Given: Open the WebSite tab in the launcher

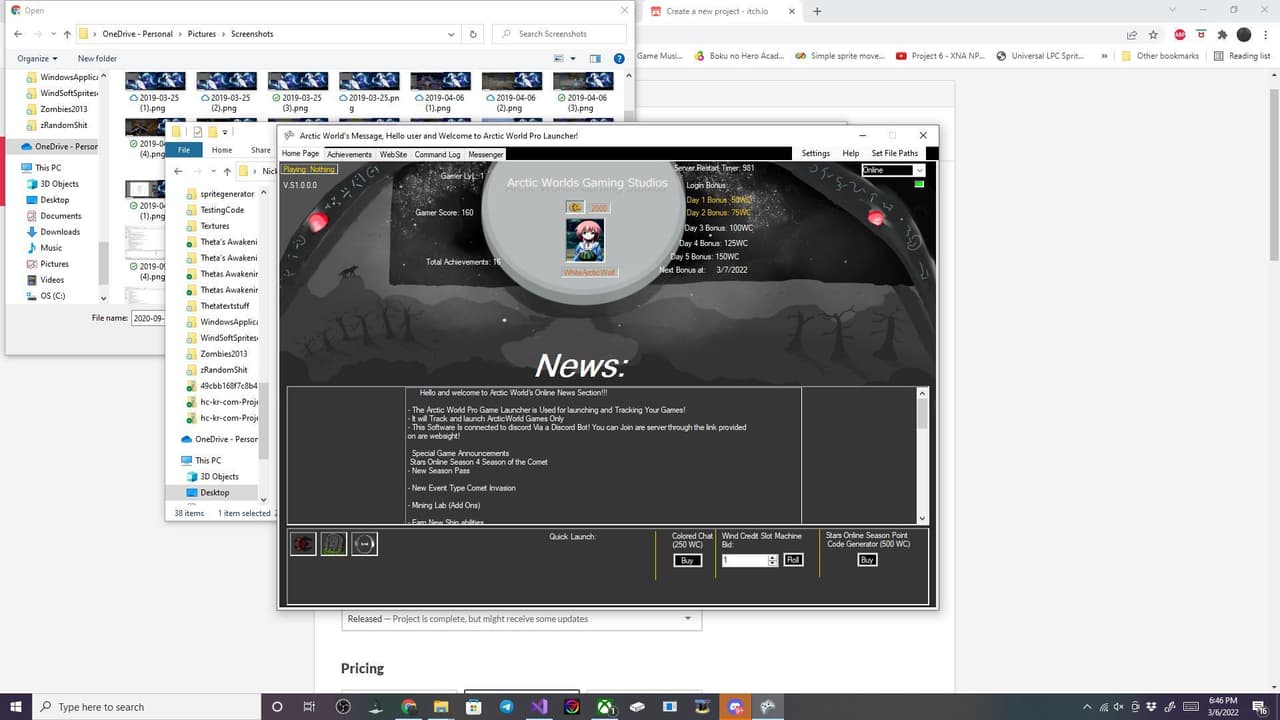Looking at the screenshot, I should (x=393, y=154).
